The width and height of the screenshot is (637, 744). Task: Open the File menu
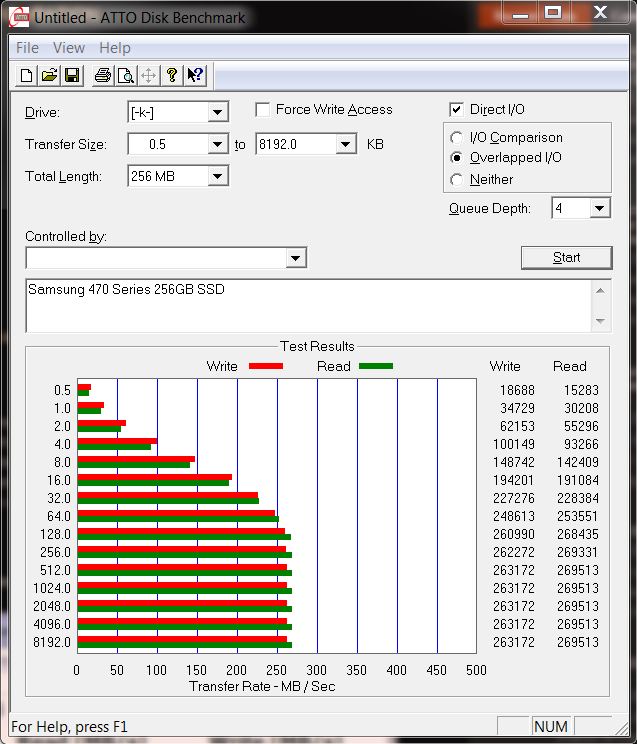click(x=27, y=48)
